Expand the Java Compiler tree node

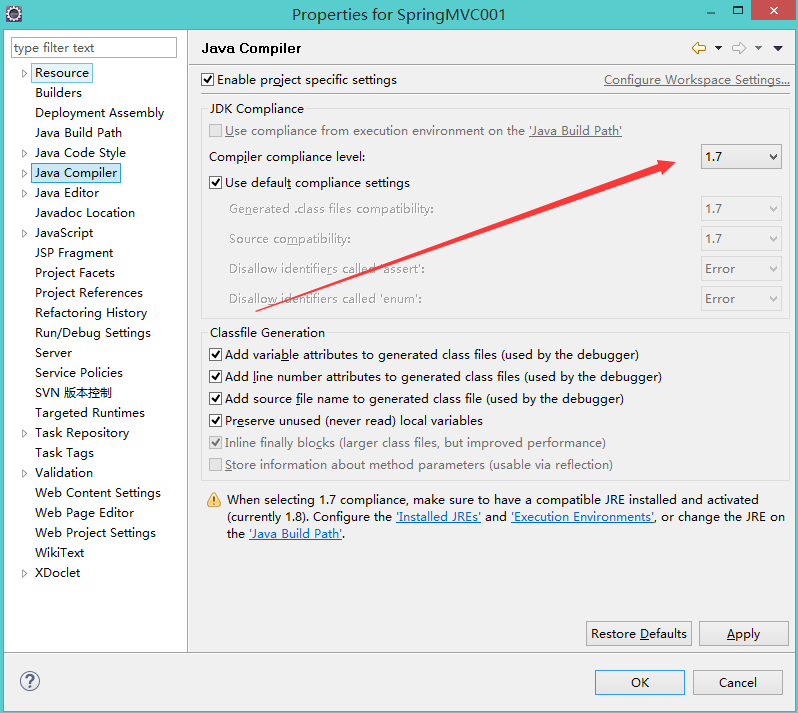[24, 173]
